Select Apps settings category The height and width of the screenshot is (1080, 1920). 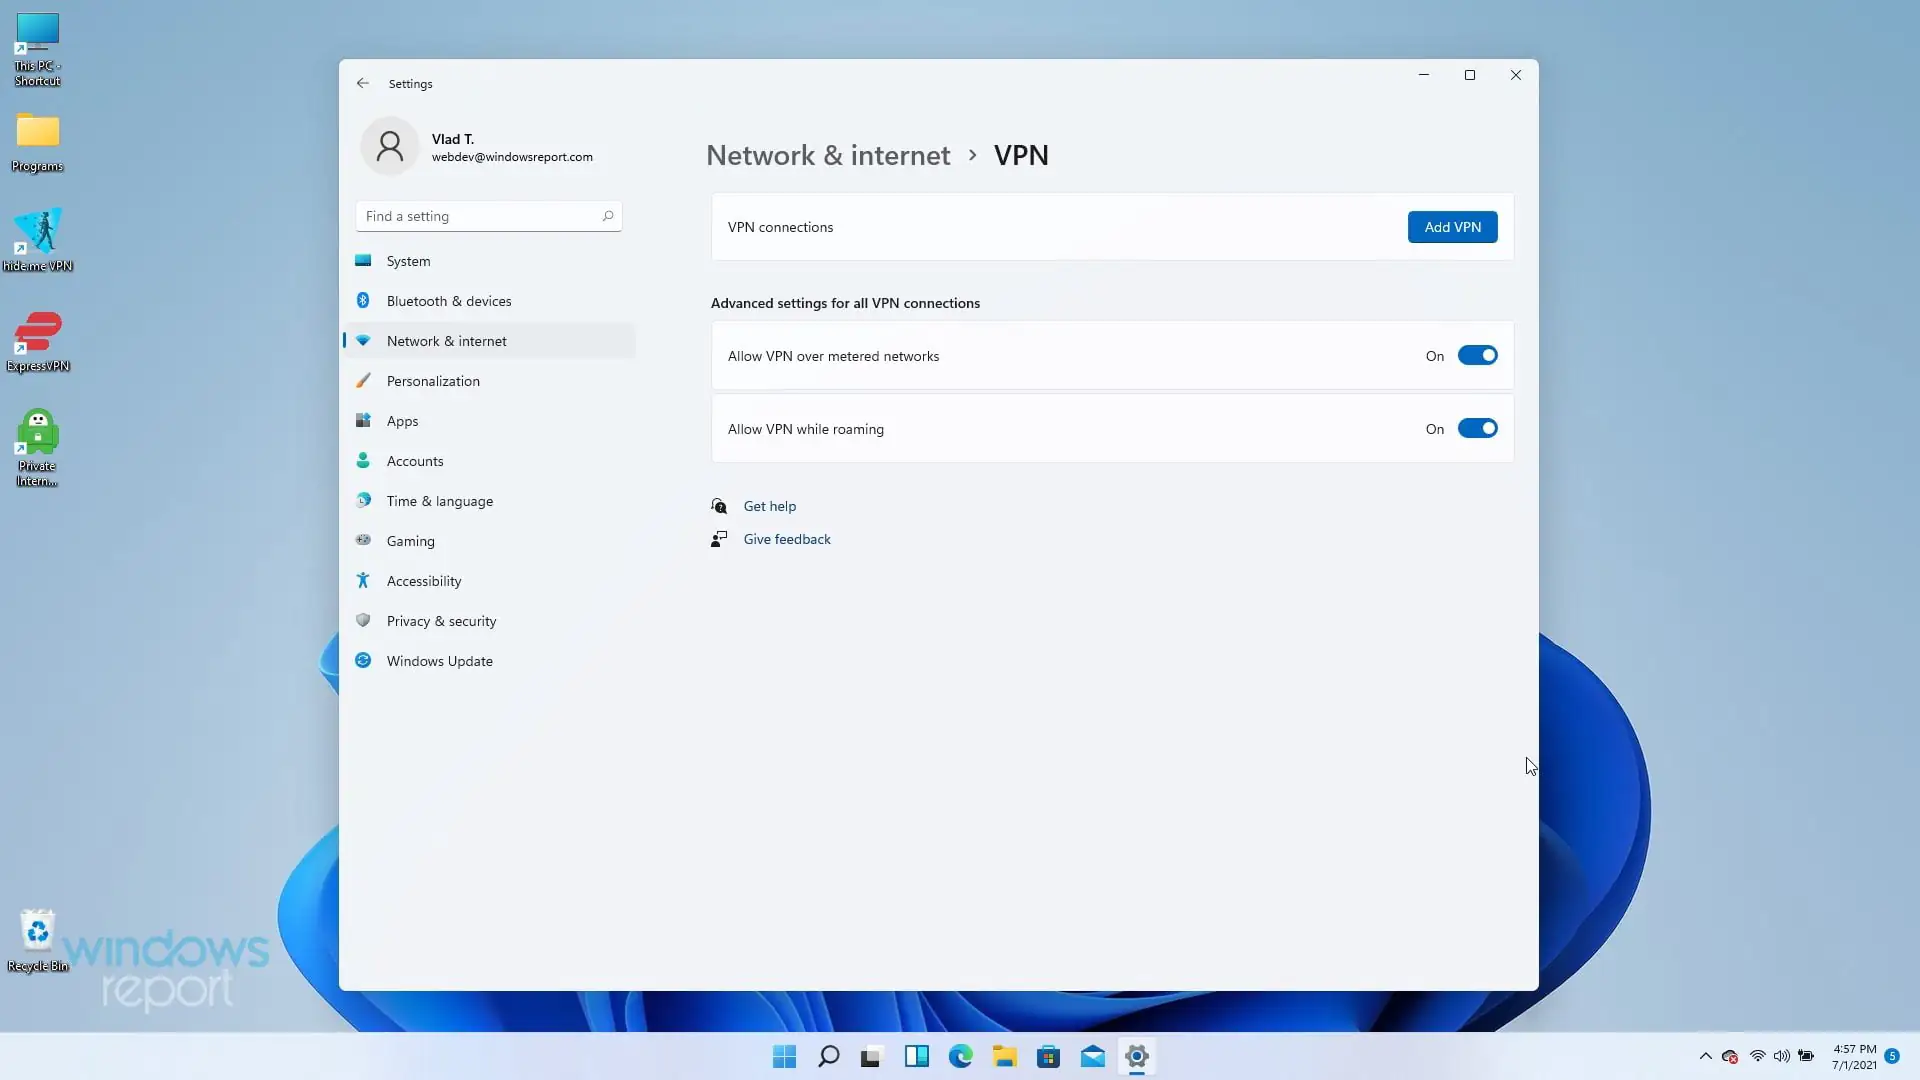click(x=403, y=420)
